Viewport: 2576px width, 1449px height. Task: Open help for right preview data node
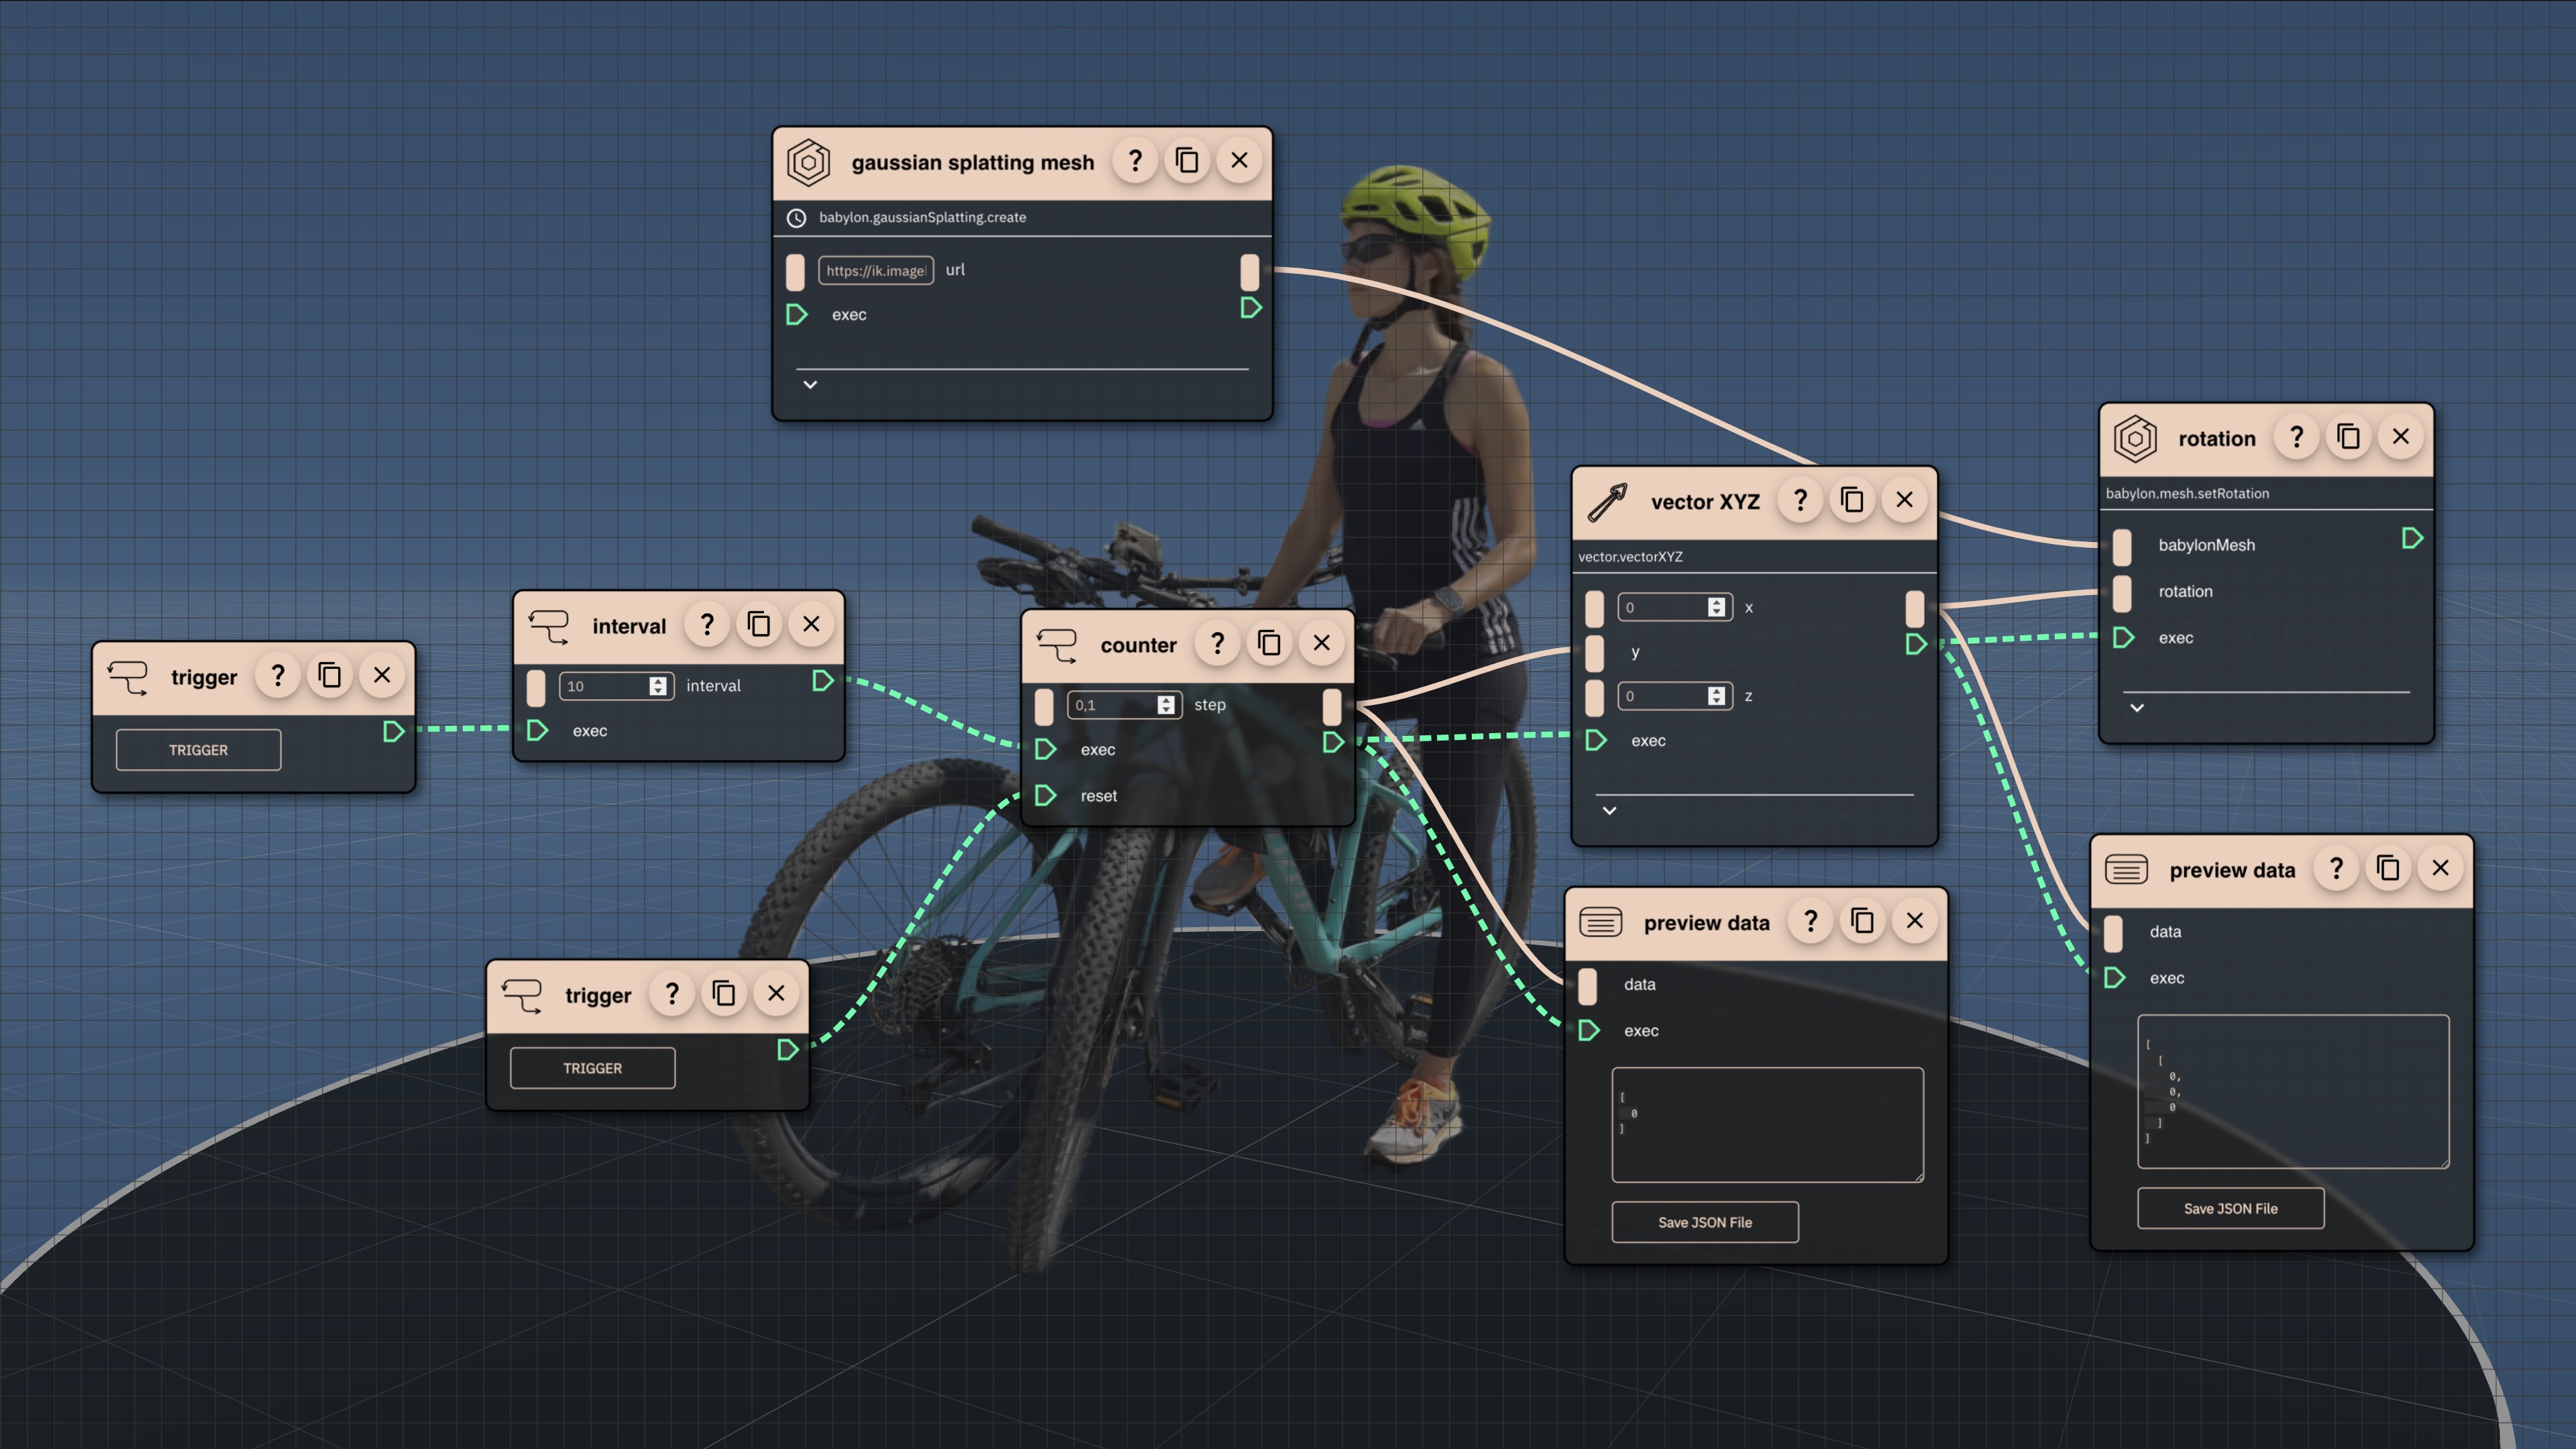pyautogui.click(x=2336, y=869)
